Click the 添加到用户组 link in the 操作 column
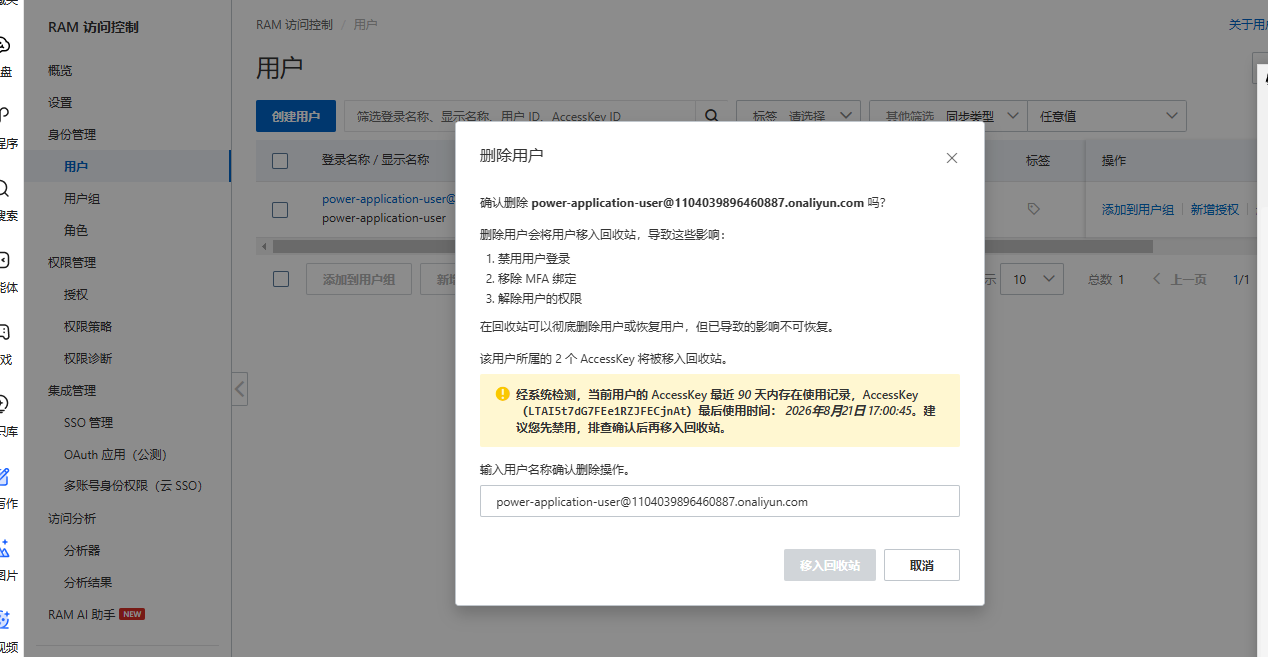This screenshot has height=657, width=1268. 1138,210
